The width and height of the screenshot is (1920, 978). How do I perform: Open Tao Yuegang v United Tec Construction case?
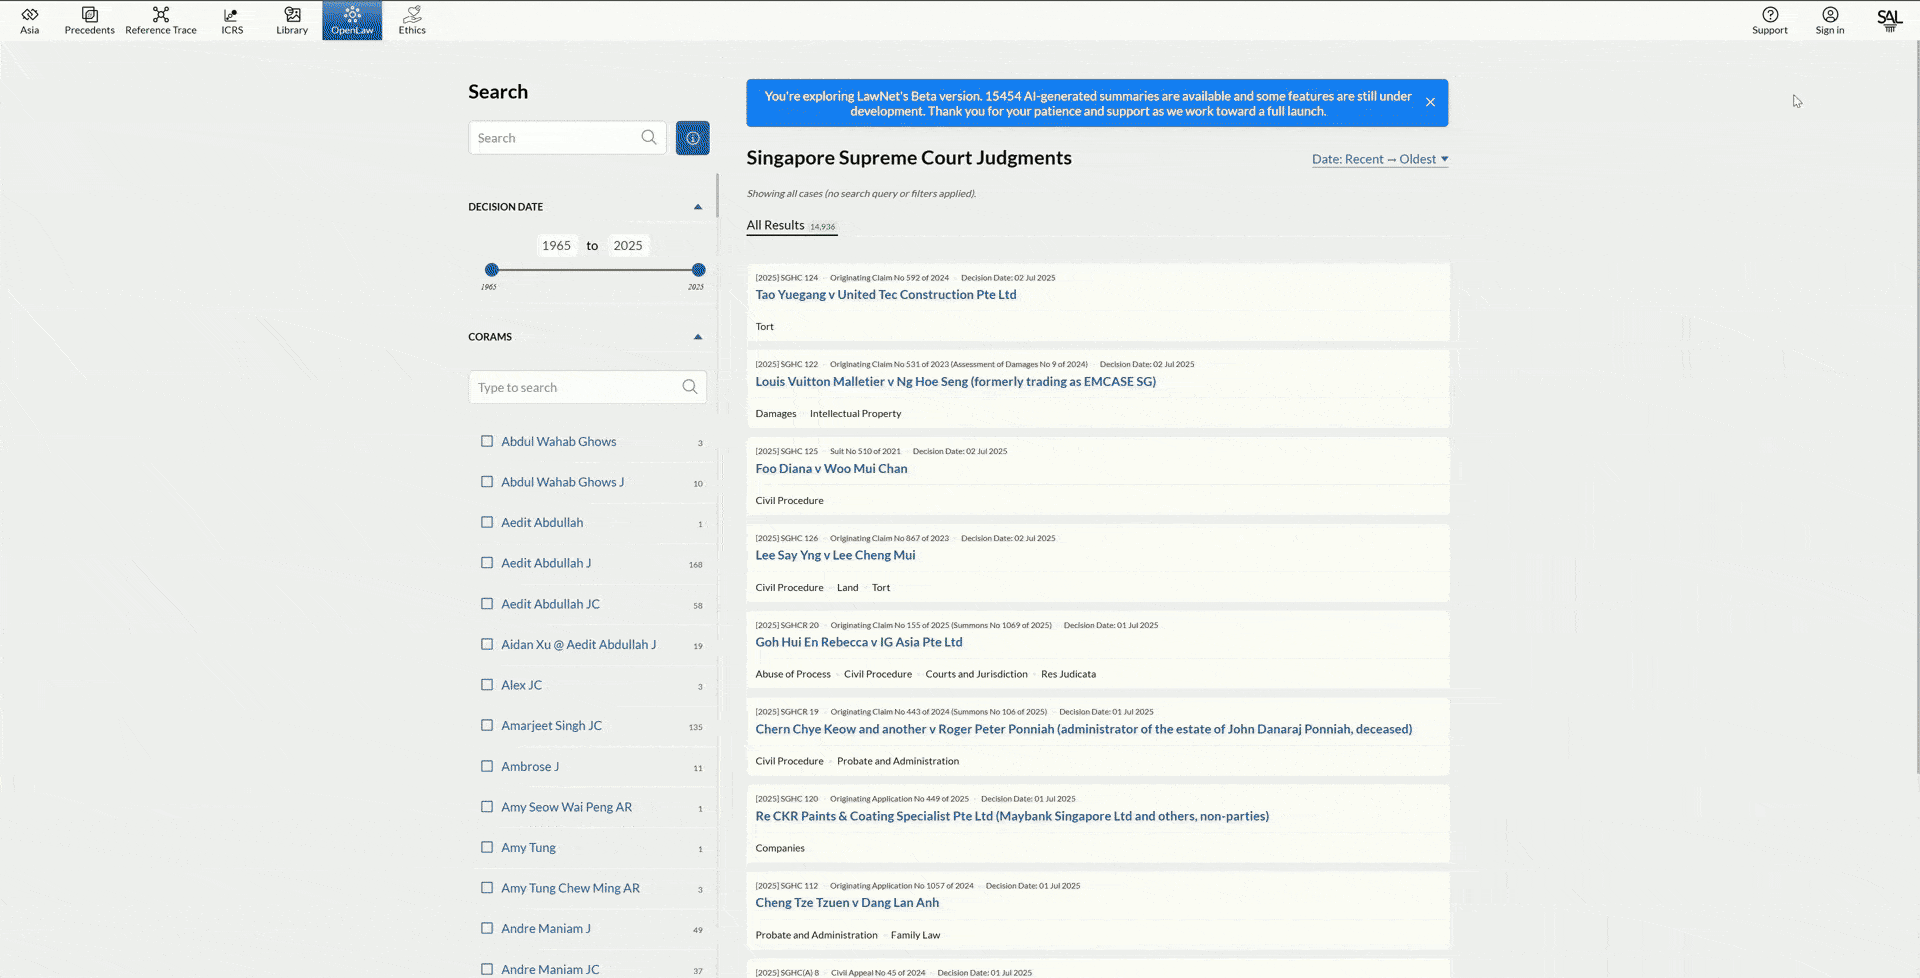click(886, 295)
